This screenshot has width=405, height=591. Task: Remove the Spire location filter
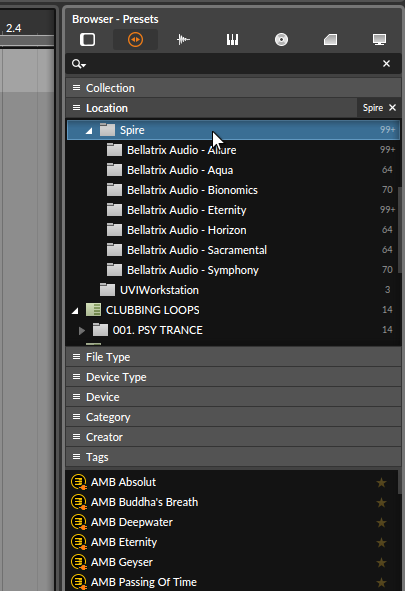393,108
